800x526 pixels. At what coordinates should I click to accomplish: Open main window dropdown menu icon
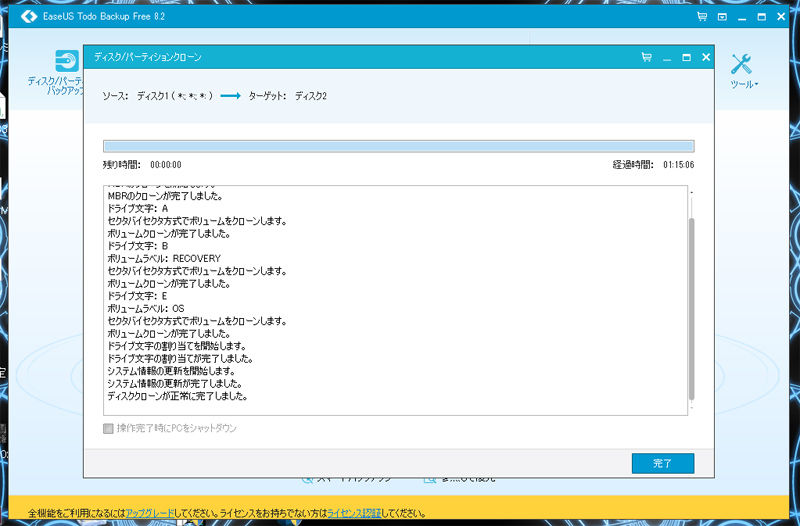[x=722, y=17]
